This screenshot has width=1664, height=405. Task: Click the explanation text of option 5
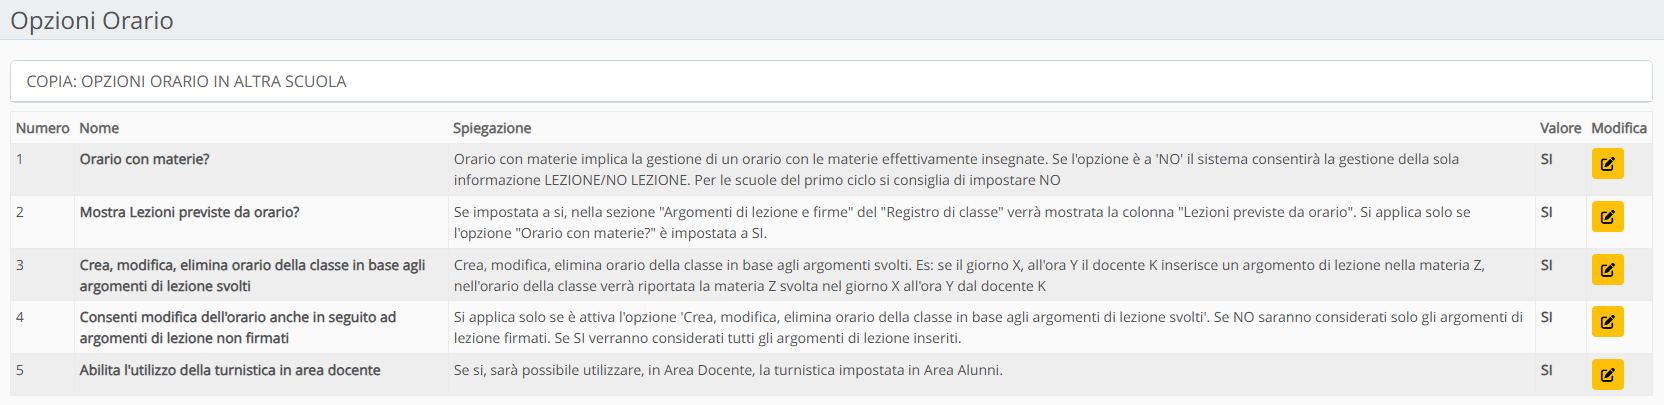[x=728, y=370]
